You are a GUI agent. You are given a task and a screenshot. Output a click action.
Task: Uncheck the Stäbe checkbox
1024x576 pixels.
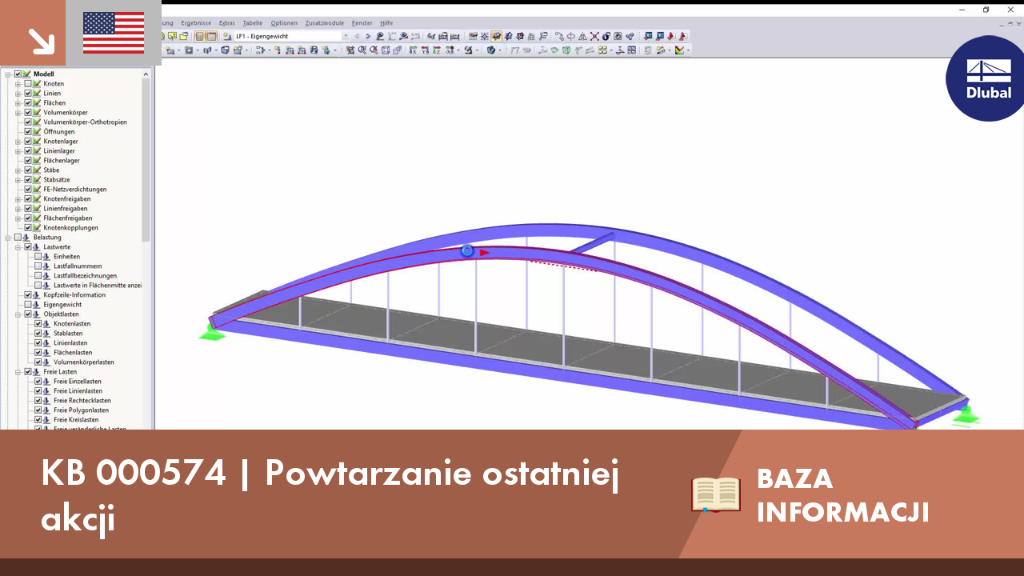tap(27, 170)
